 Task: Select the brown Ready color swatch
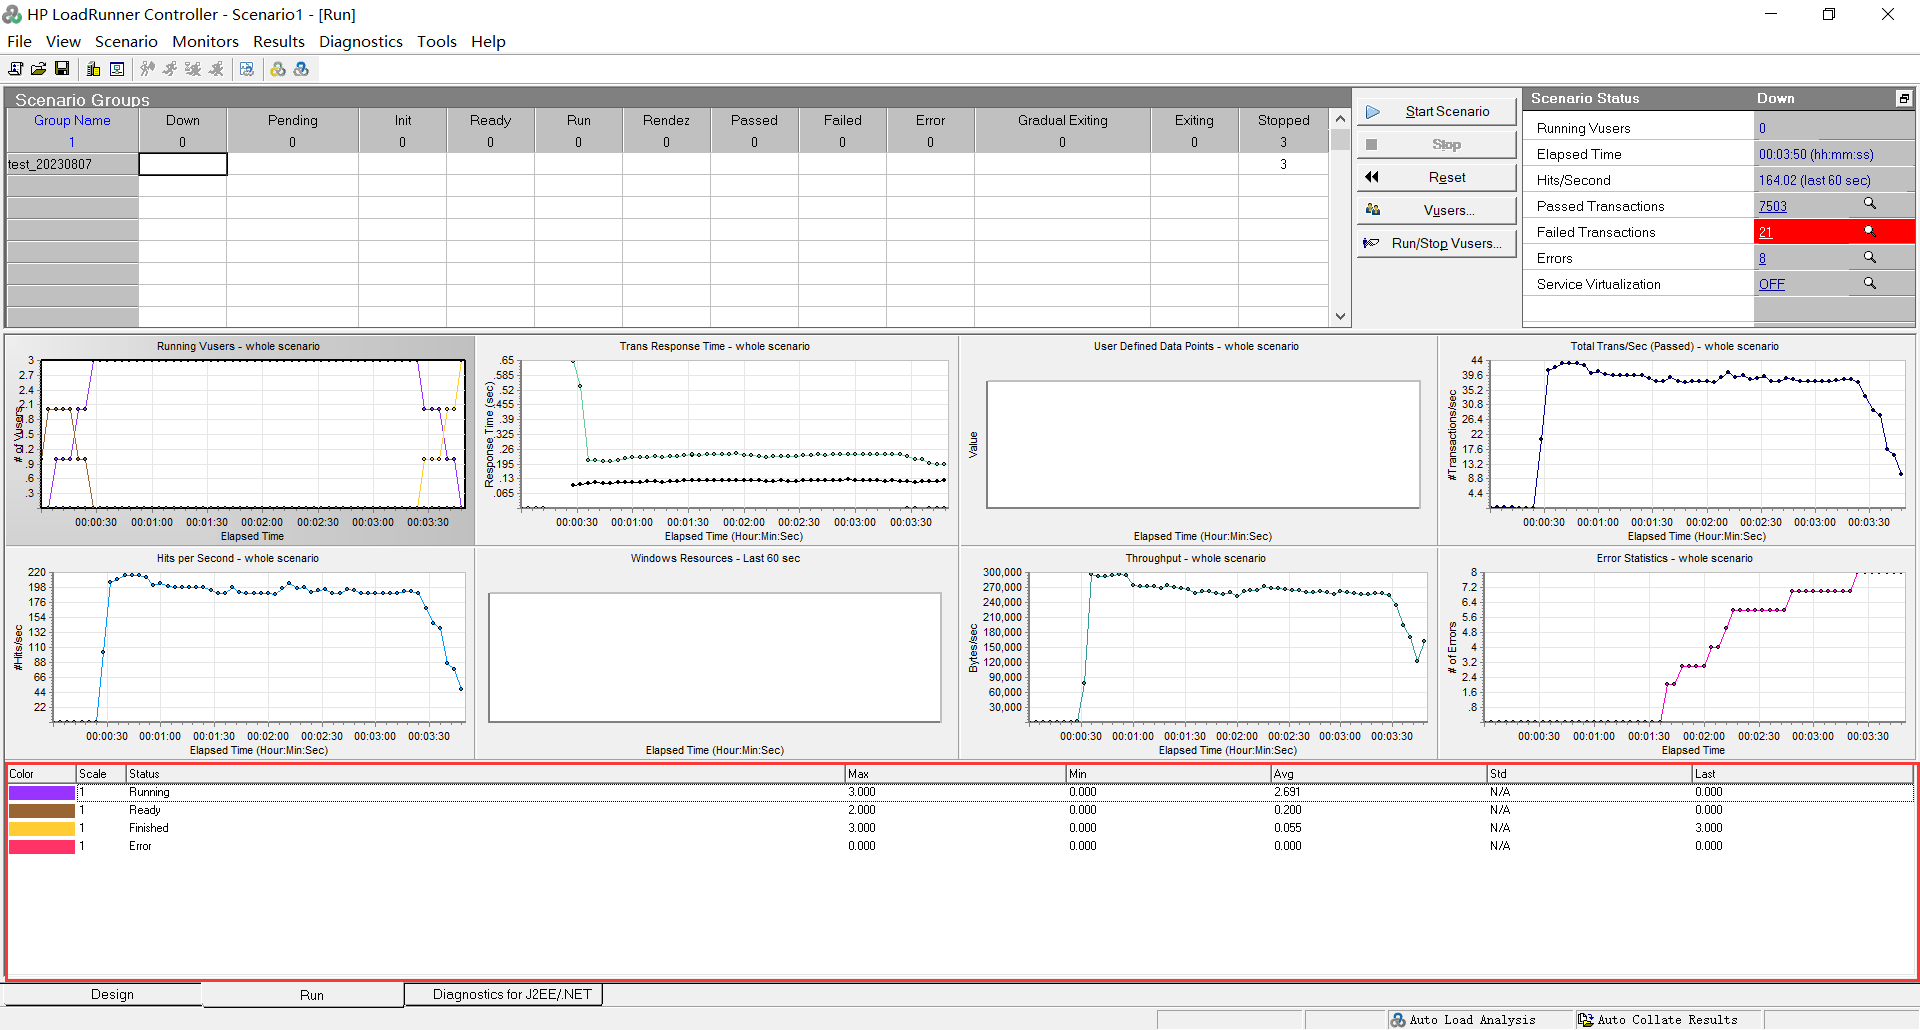[42, 810]
